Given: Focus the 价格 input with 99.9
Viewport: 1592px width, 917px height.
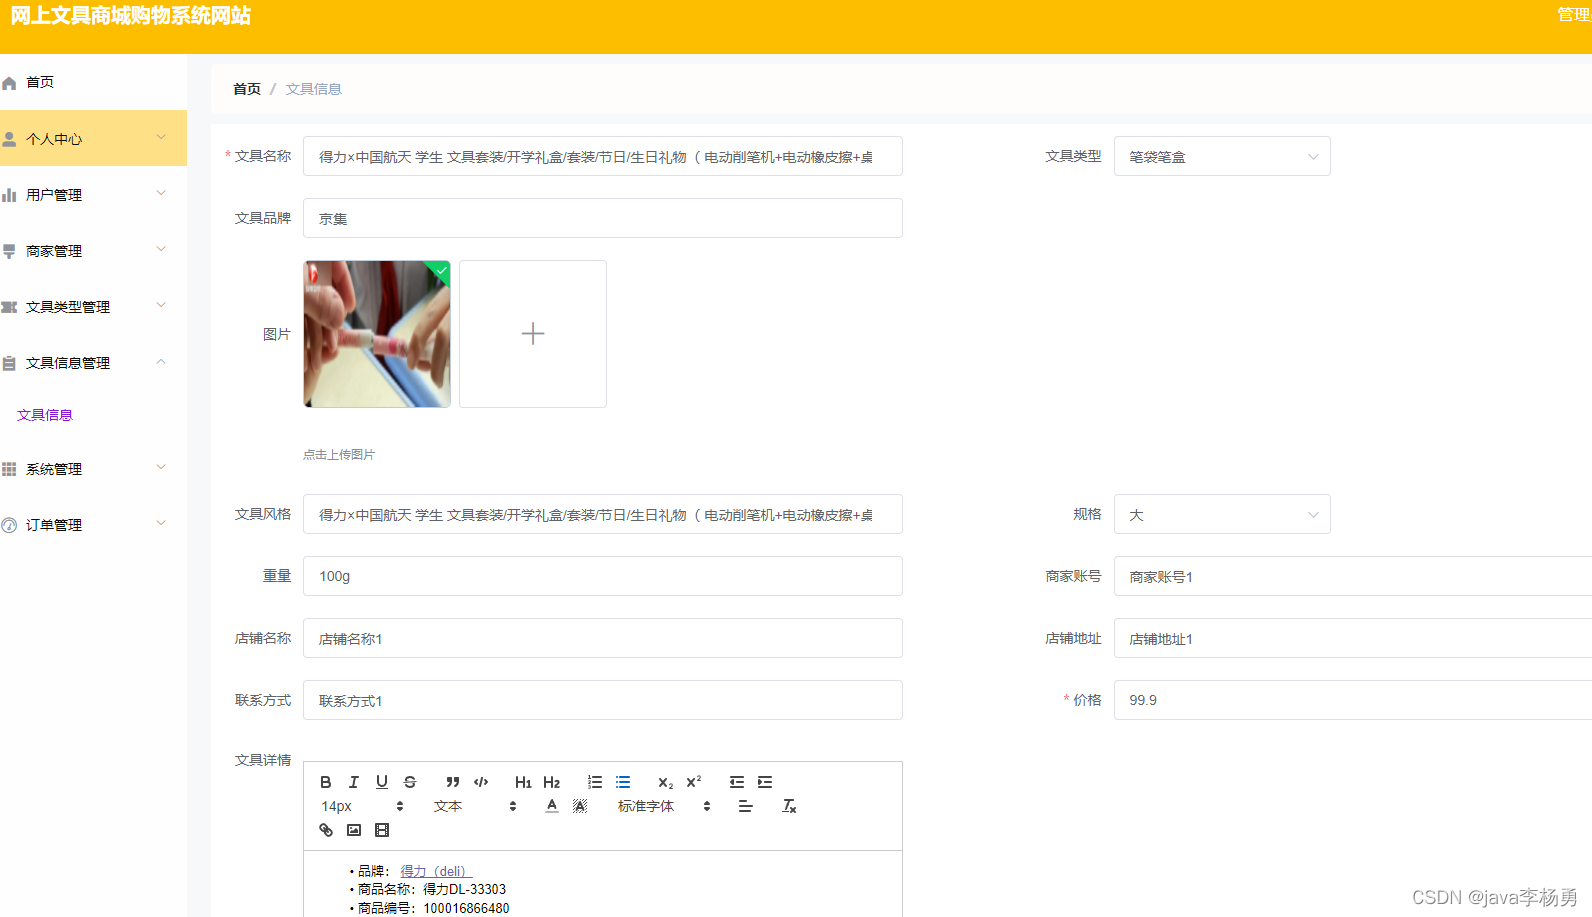Looking at the screenshot, I should 1353,700.
